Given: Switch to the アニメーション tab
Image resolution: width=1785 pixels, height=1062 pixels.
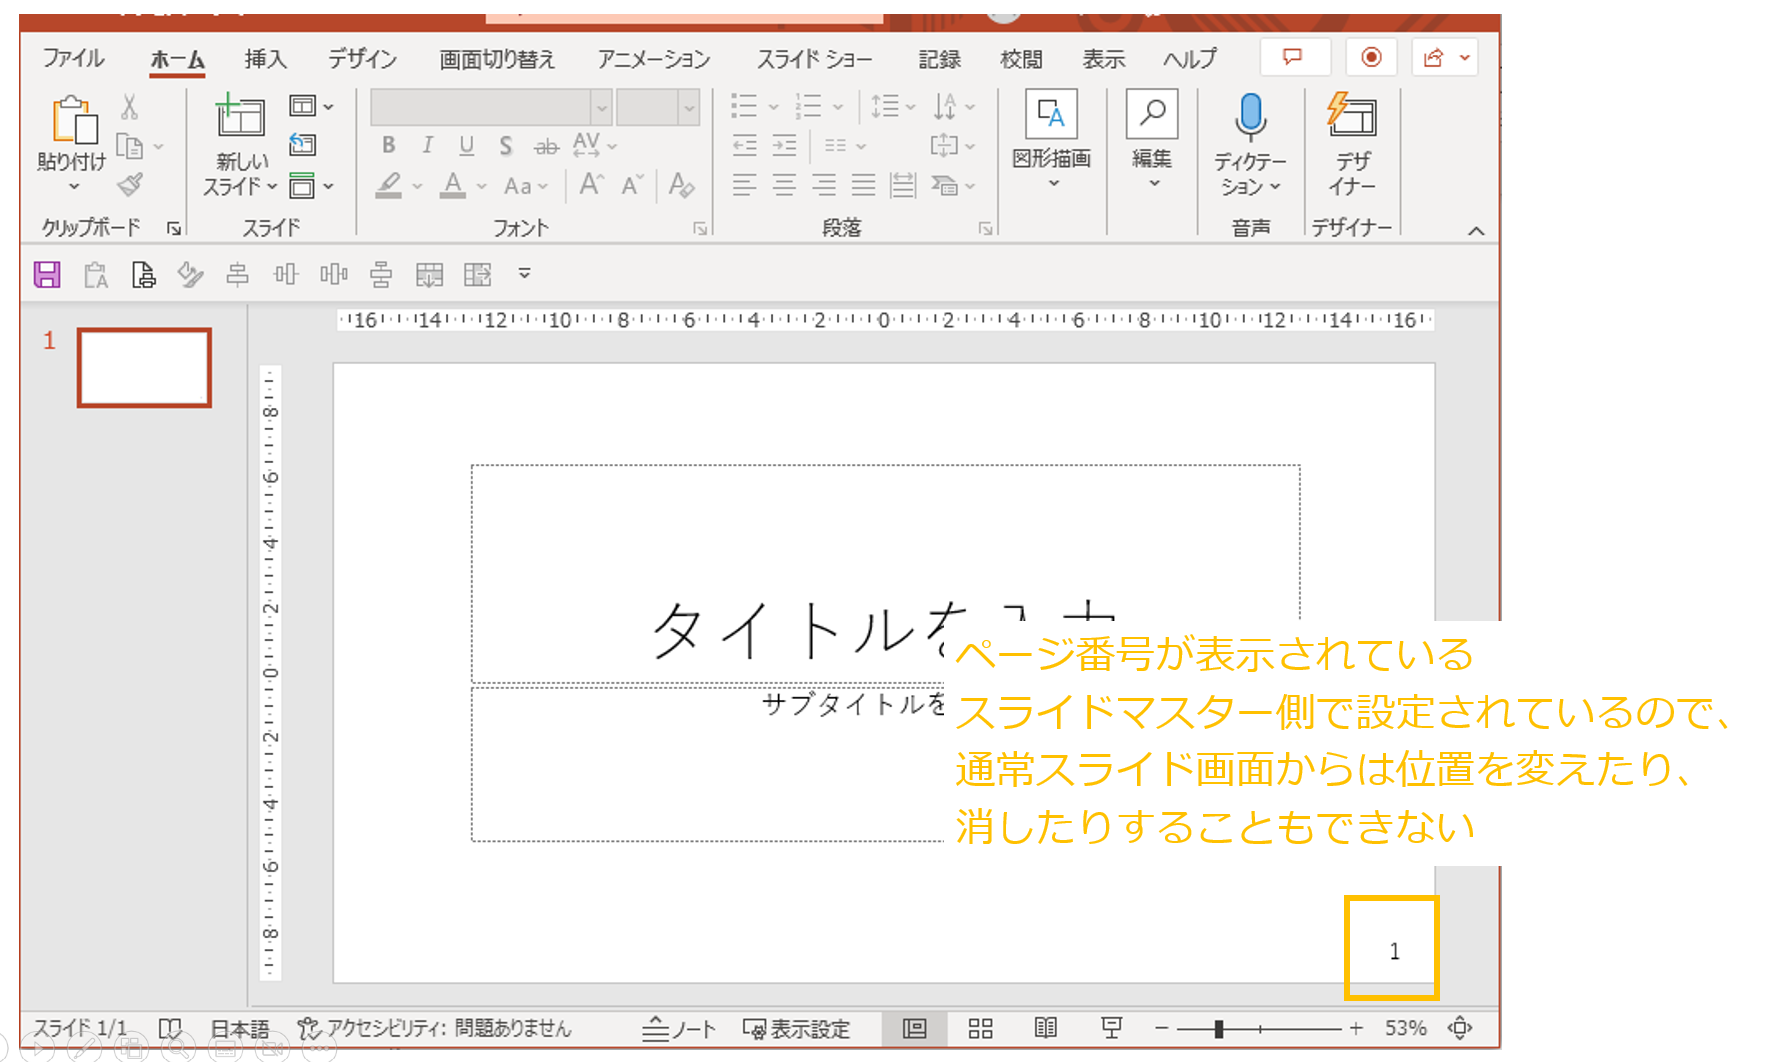Looking at the screenshot, I should (654, 59).
